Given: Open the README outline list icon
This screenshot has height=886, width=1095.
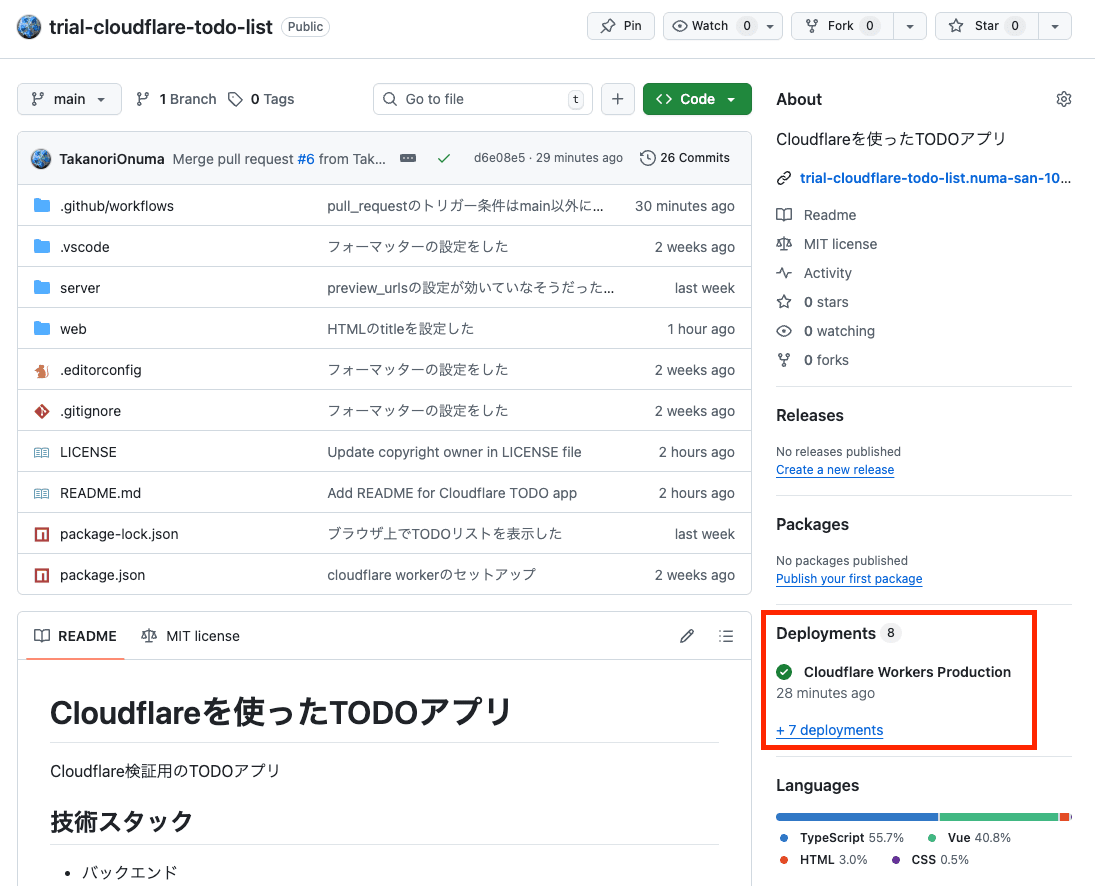Looking at the screenshot, I should (x=726, y=636).
